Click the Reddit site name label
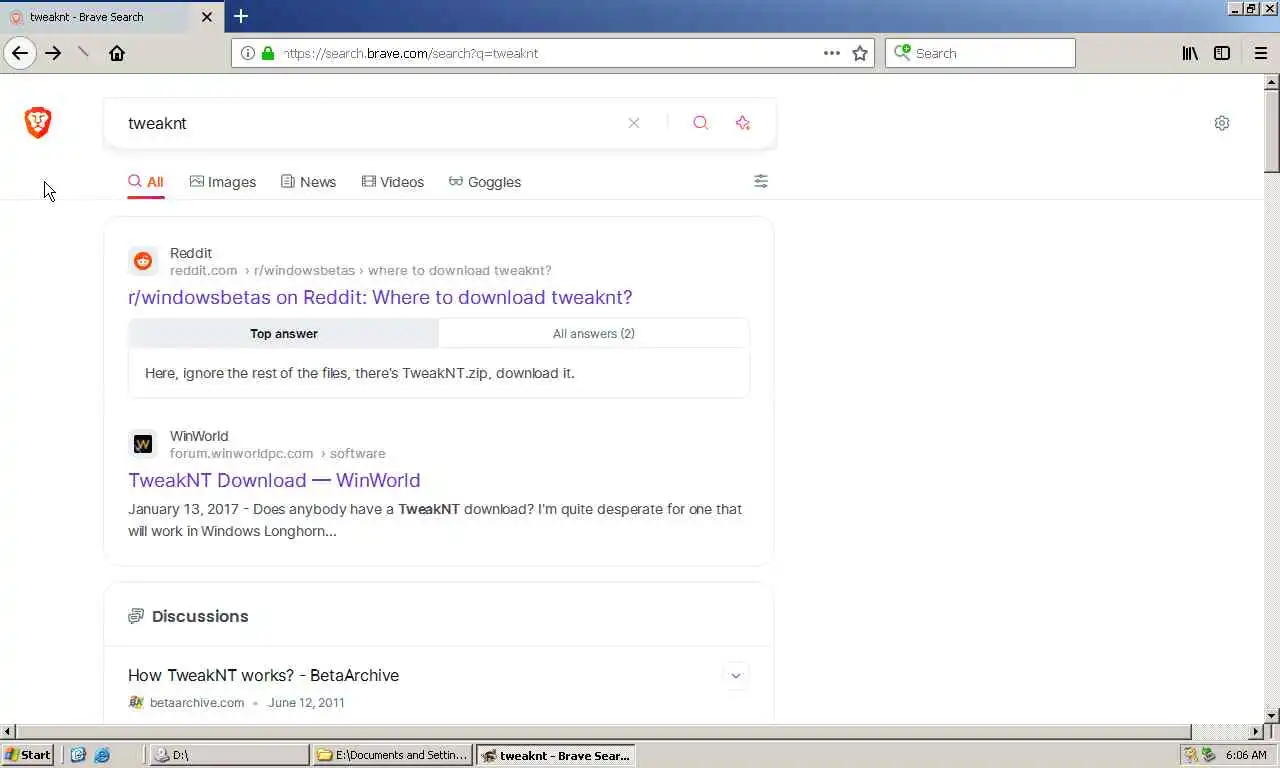The width and height of the screenshot is (1280, 768). (x=191, y=253)
